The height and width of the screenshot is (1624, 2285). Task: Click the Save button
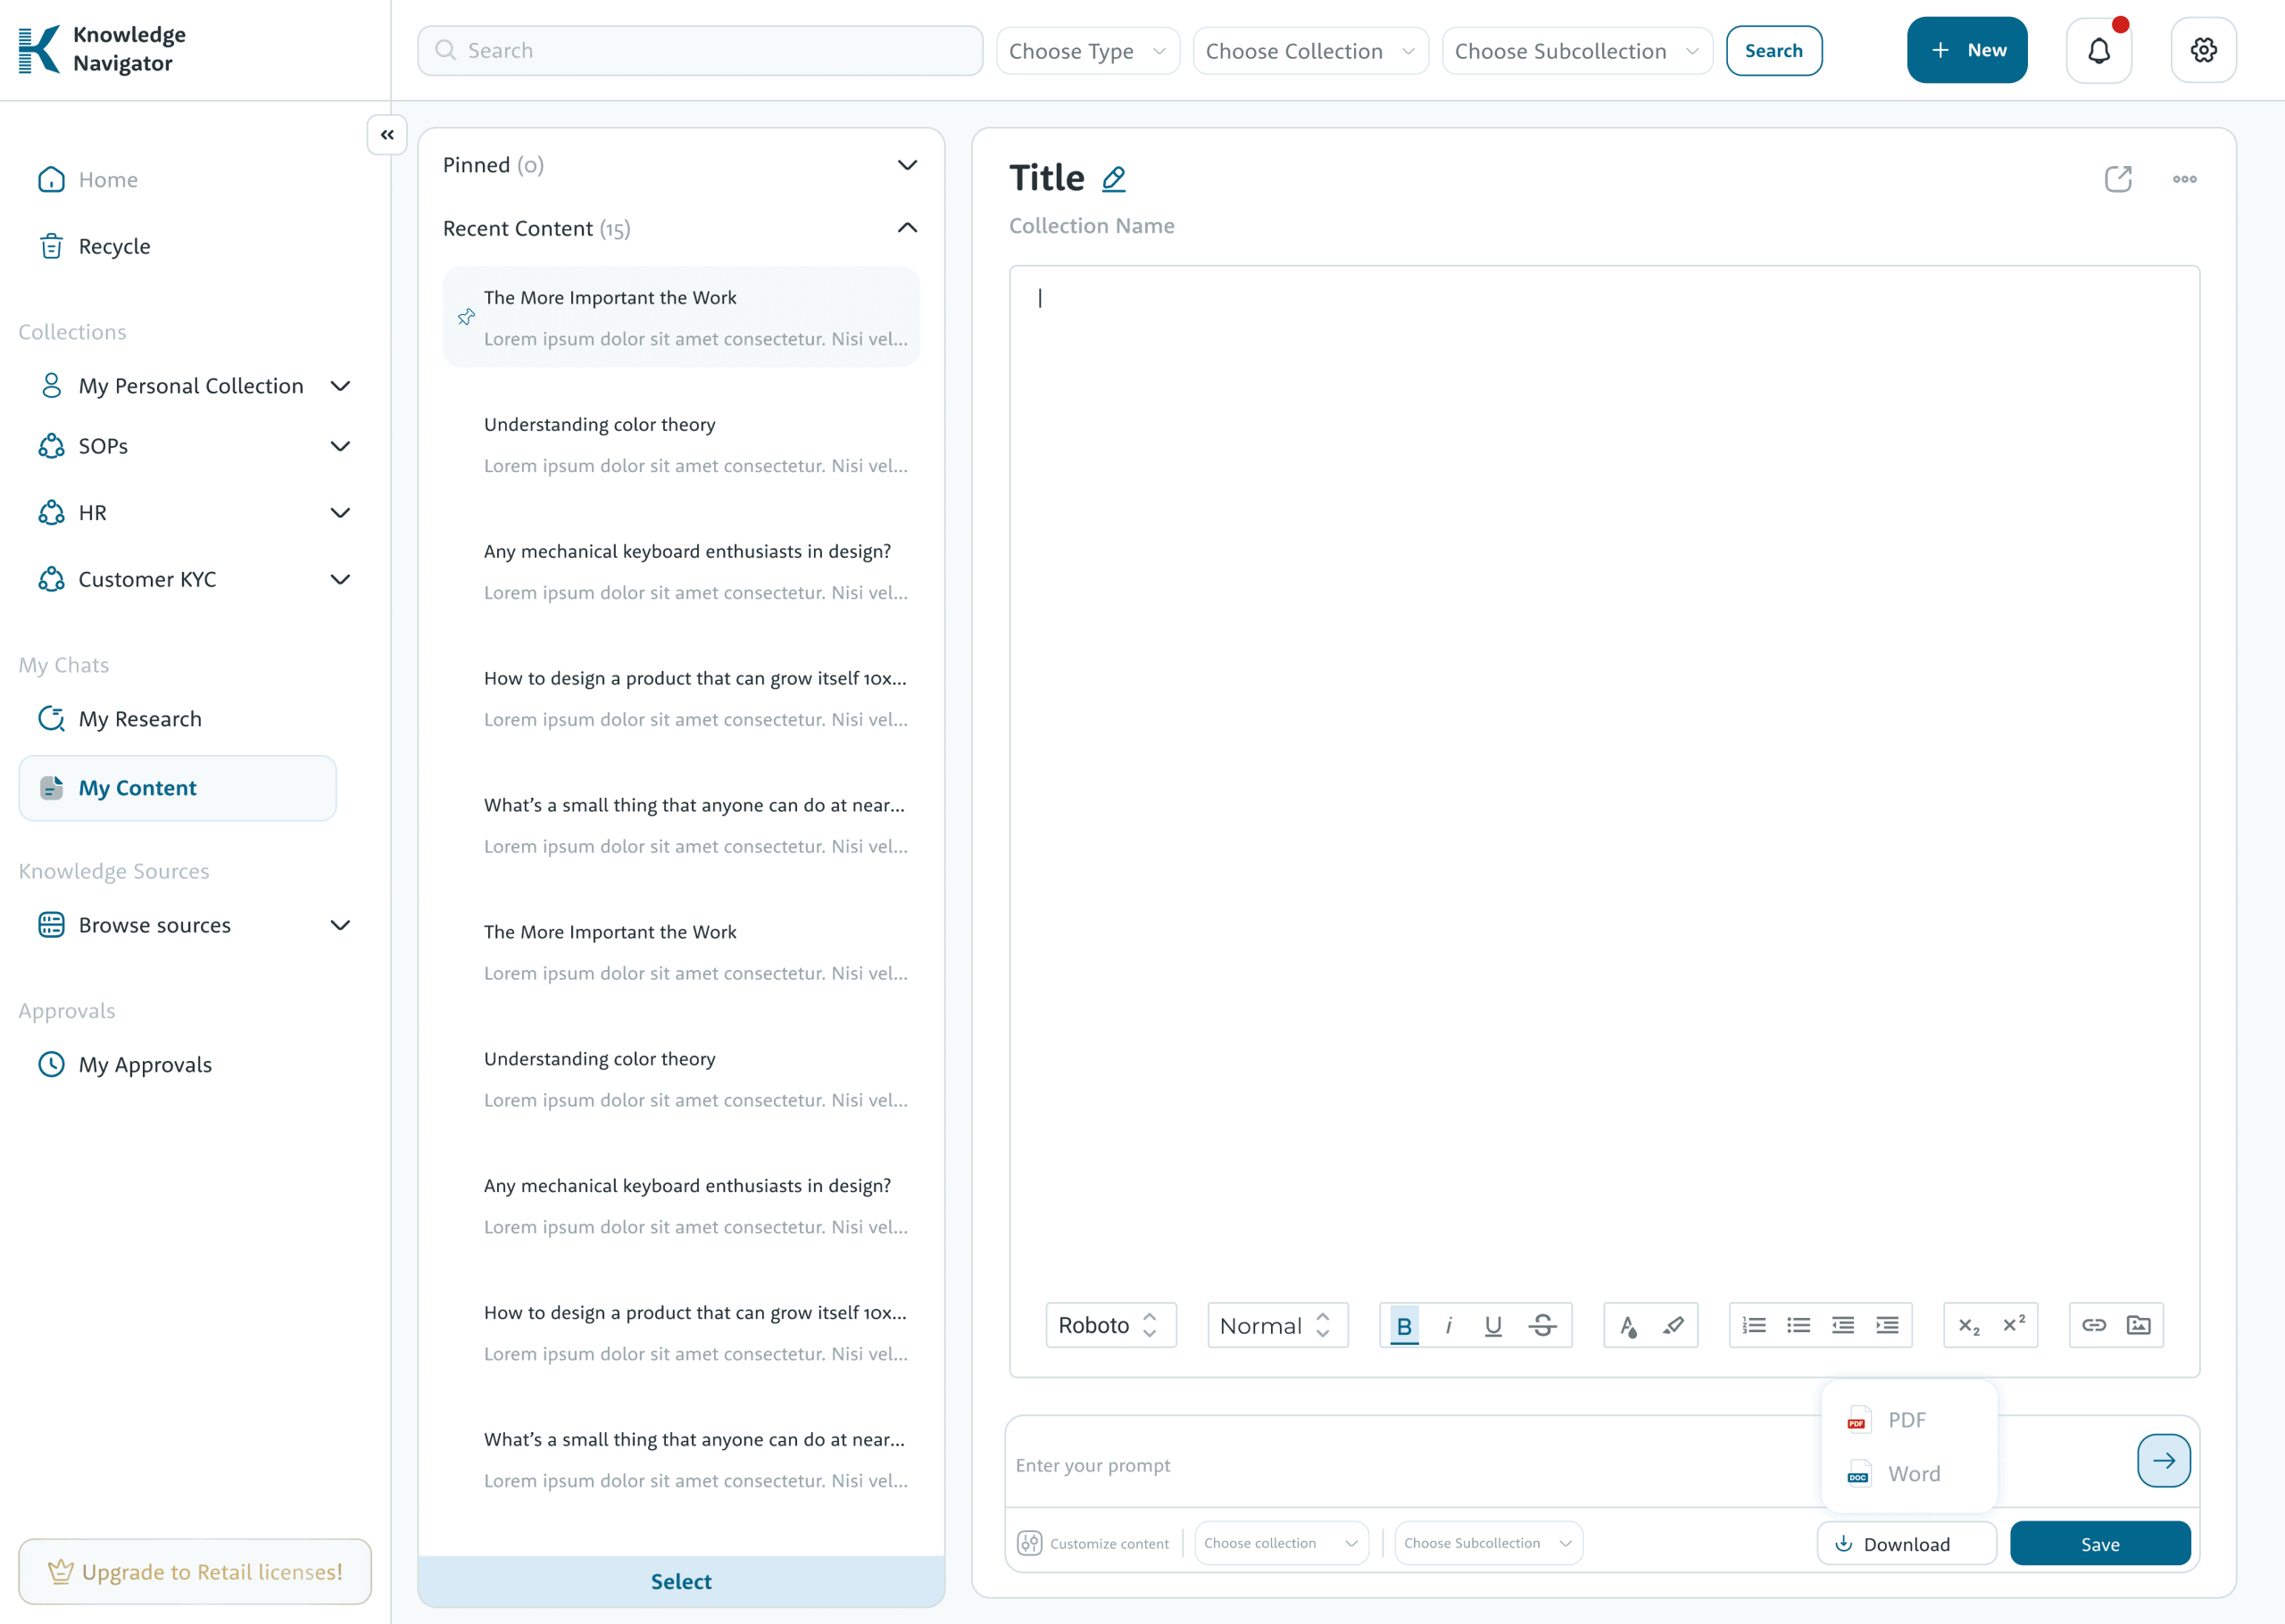(x=2099, y=1544)
